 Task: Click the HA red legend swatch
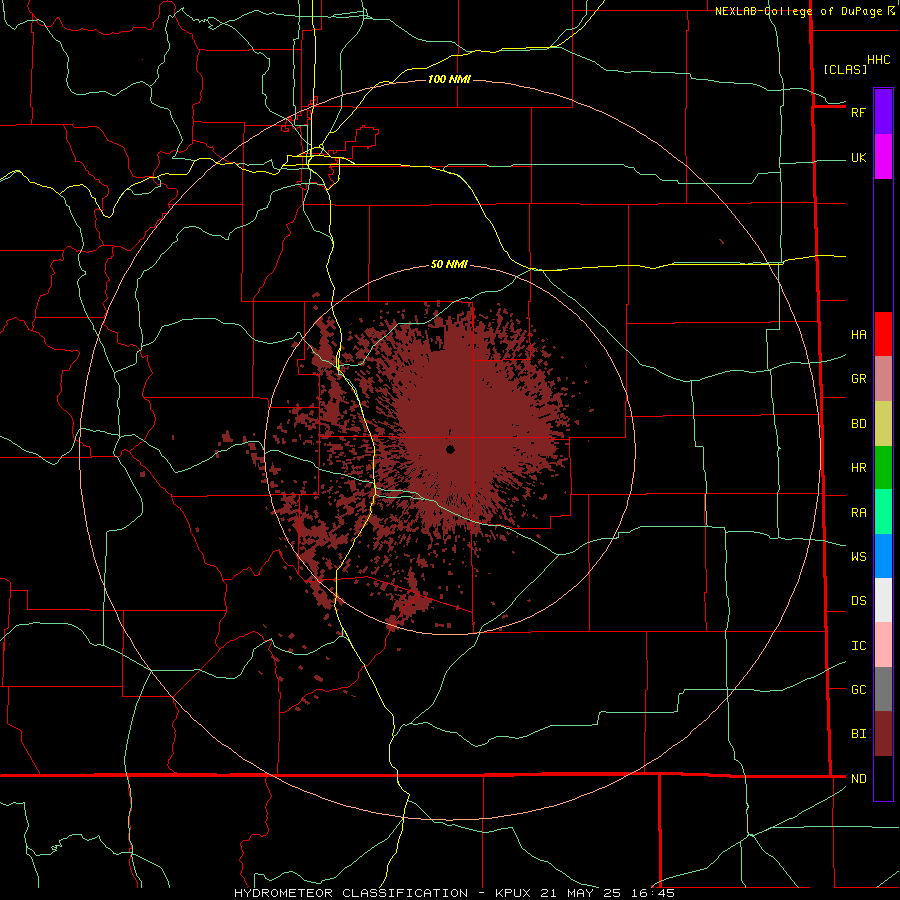click(883, 334)
